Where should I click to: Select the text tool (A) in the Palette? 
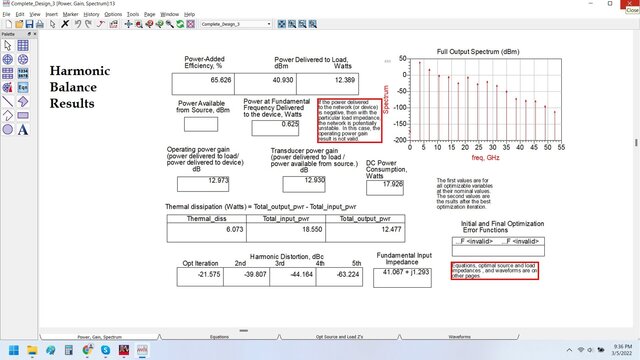pos(23,129)
